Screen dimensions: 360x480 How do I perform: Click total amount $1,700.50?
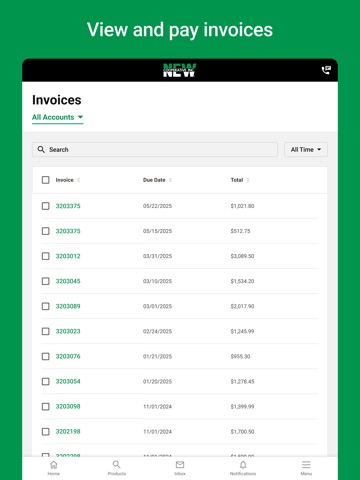[242, 432]
